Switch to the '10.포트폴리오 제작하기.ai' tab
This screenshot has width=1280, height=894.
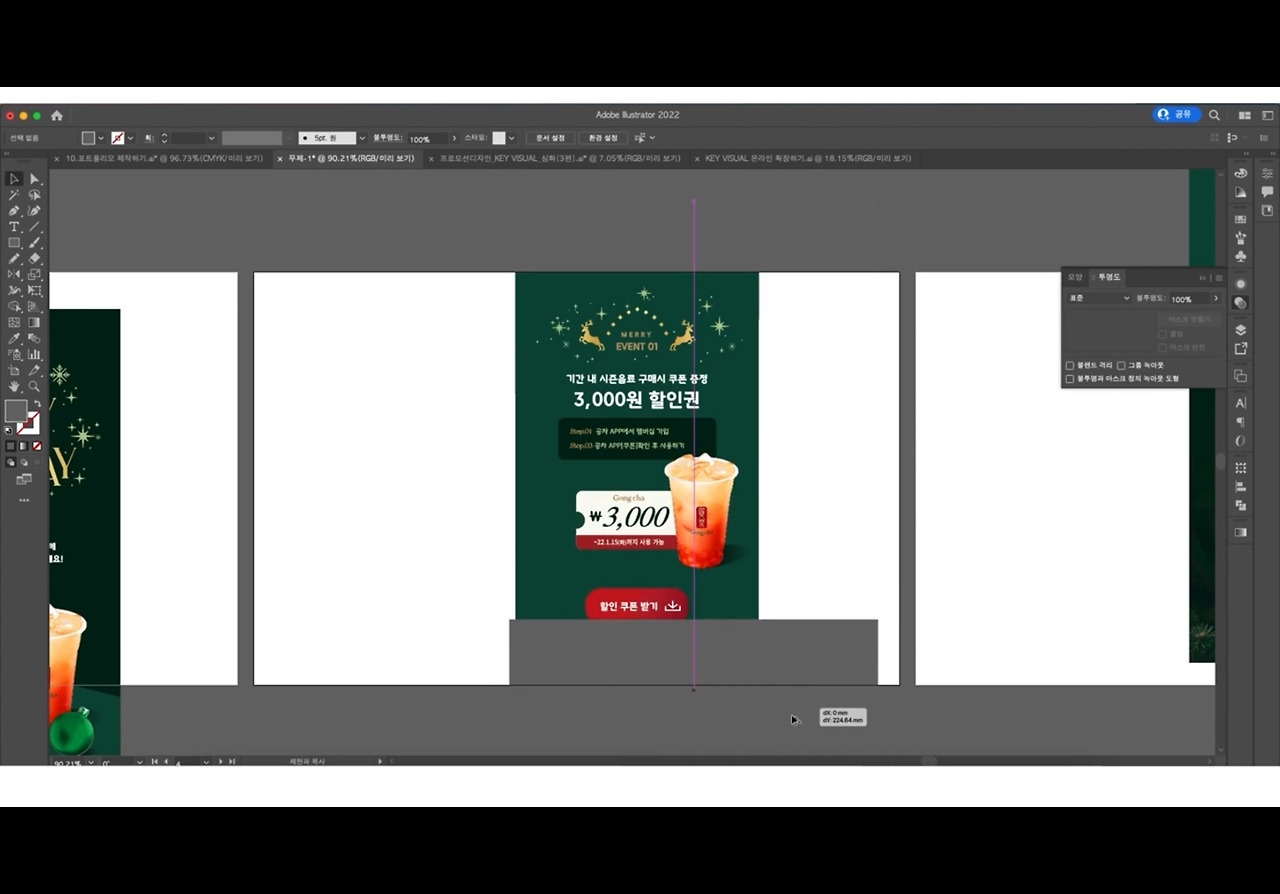(x=163, y=159)
